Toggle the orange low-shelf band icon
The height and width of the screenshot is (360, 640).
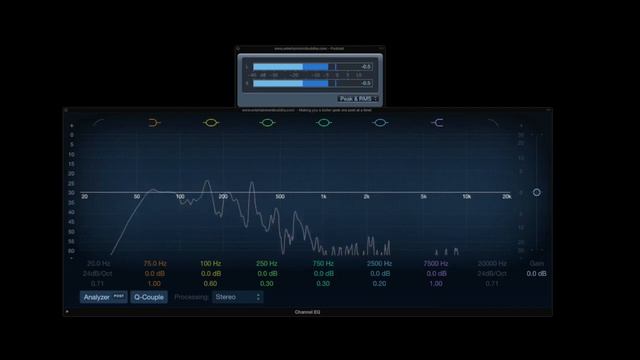[x=154, y=122]
